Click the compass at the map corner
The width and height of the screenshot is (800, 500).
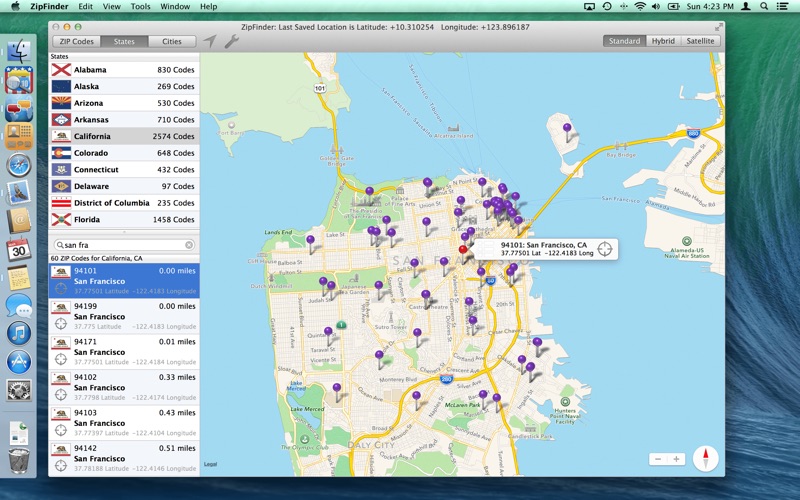[706, 458]
